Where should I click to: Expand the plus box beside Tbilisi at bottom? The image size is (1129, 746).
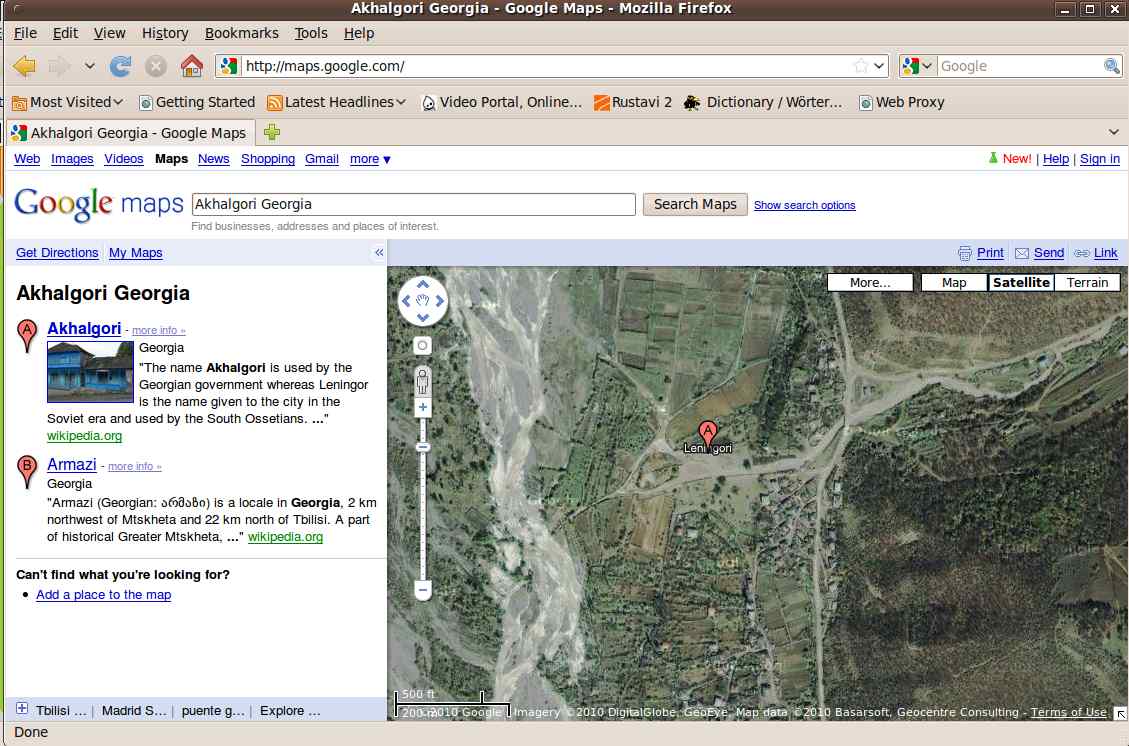point(22,709)
